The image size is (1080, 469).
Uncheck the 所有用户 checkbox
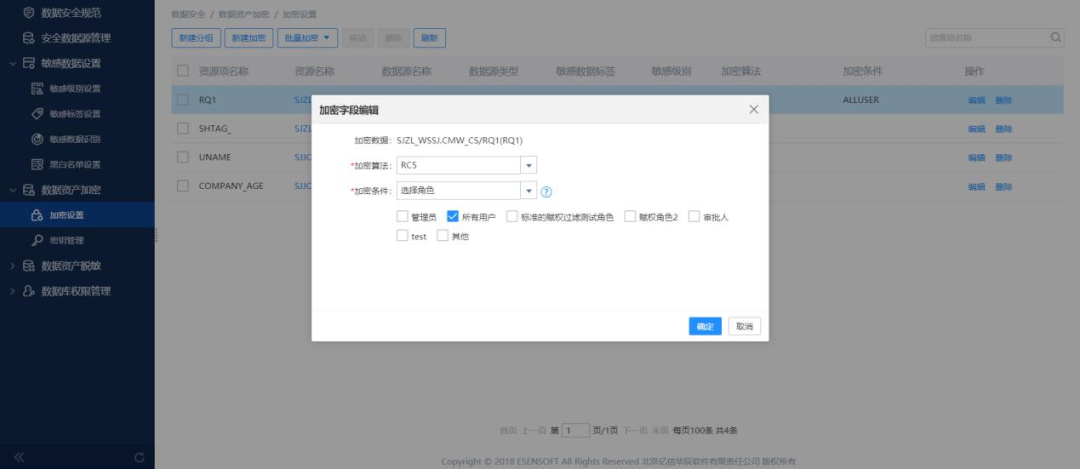[x=452, y=216]
